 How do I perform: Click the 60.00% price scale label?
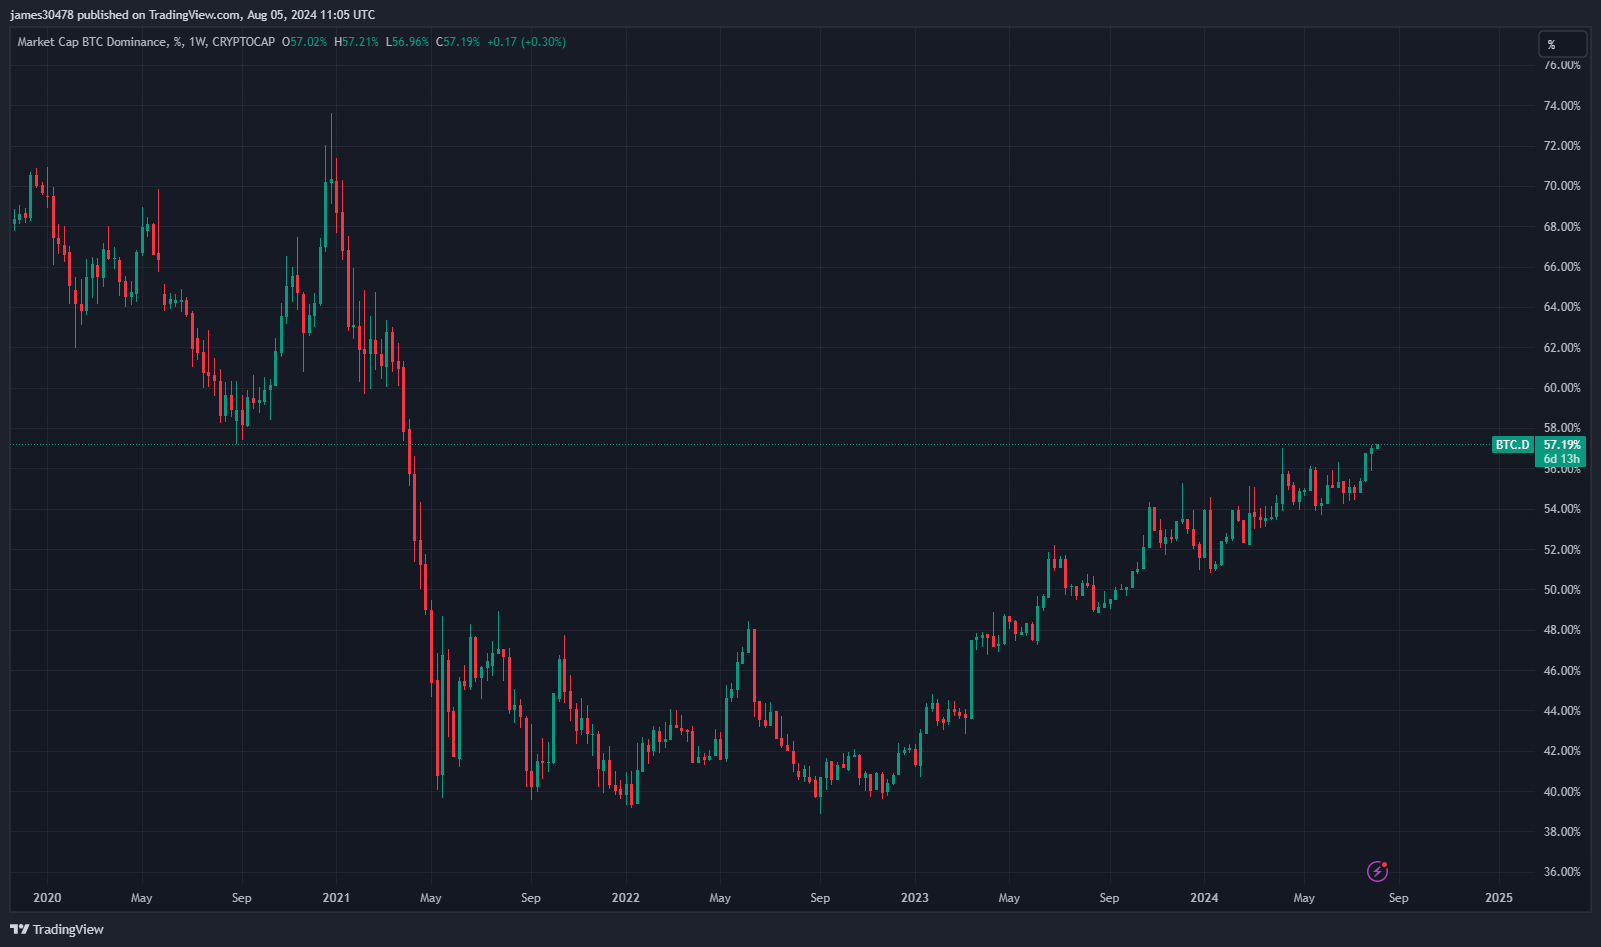tap(1562, 388)
